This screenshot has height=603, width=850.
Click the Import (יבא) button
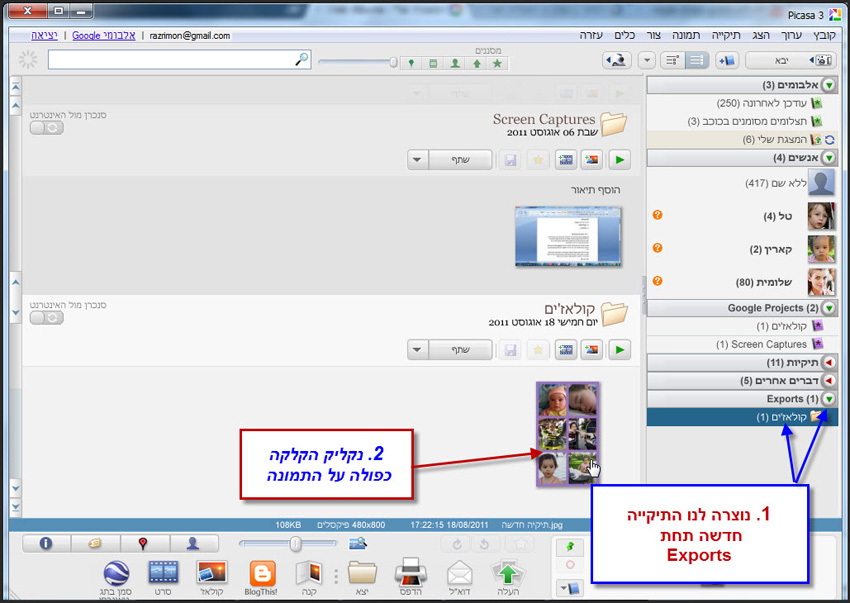[791, 60]
